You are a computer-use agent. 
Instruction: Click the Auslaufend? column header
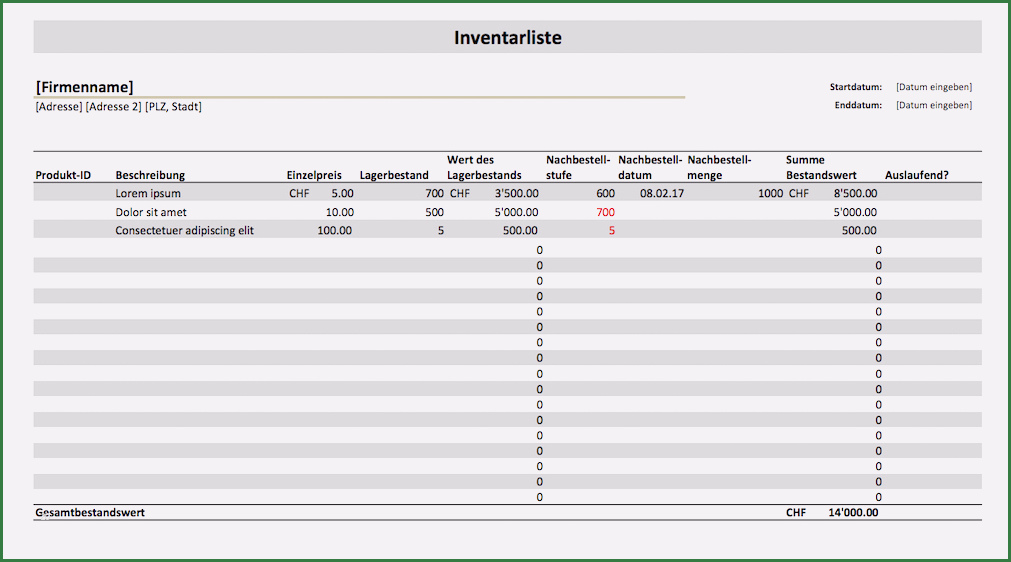(917, 175)
